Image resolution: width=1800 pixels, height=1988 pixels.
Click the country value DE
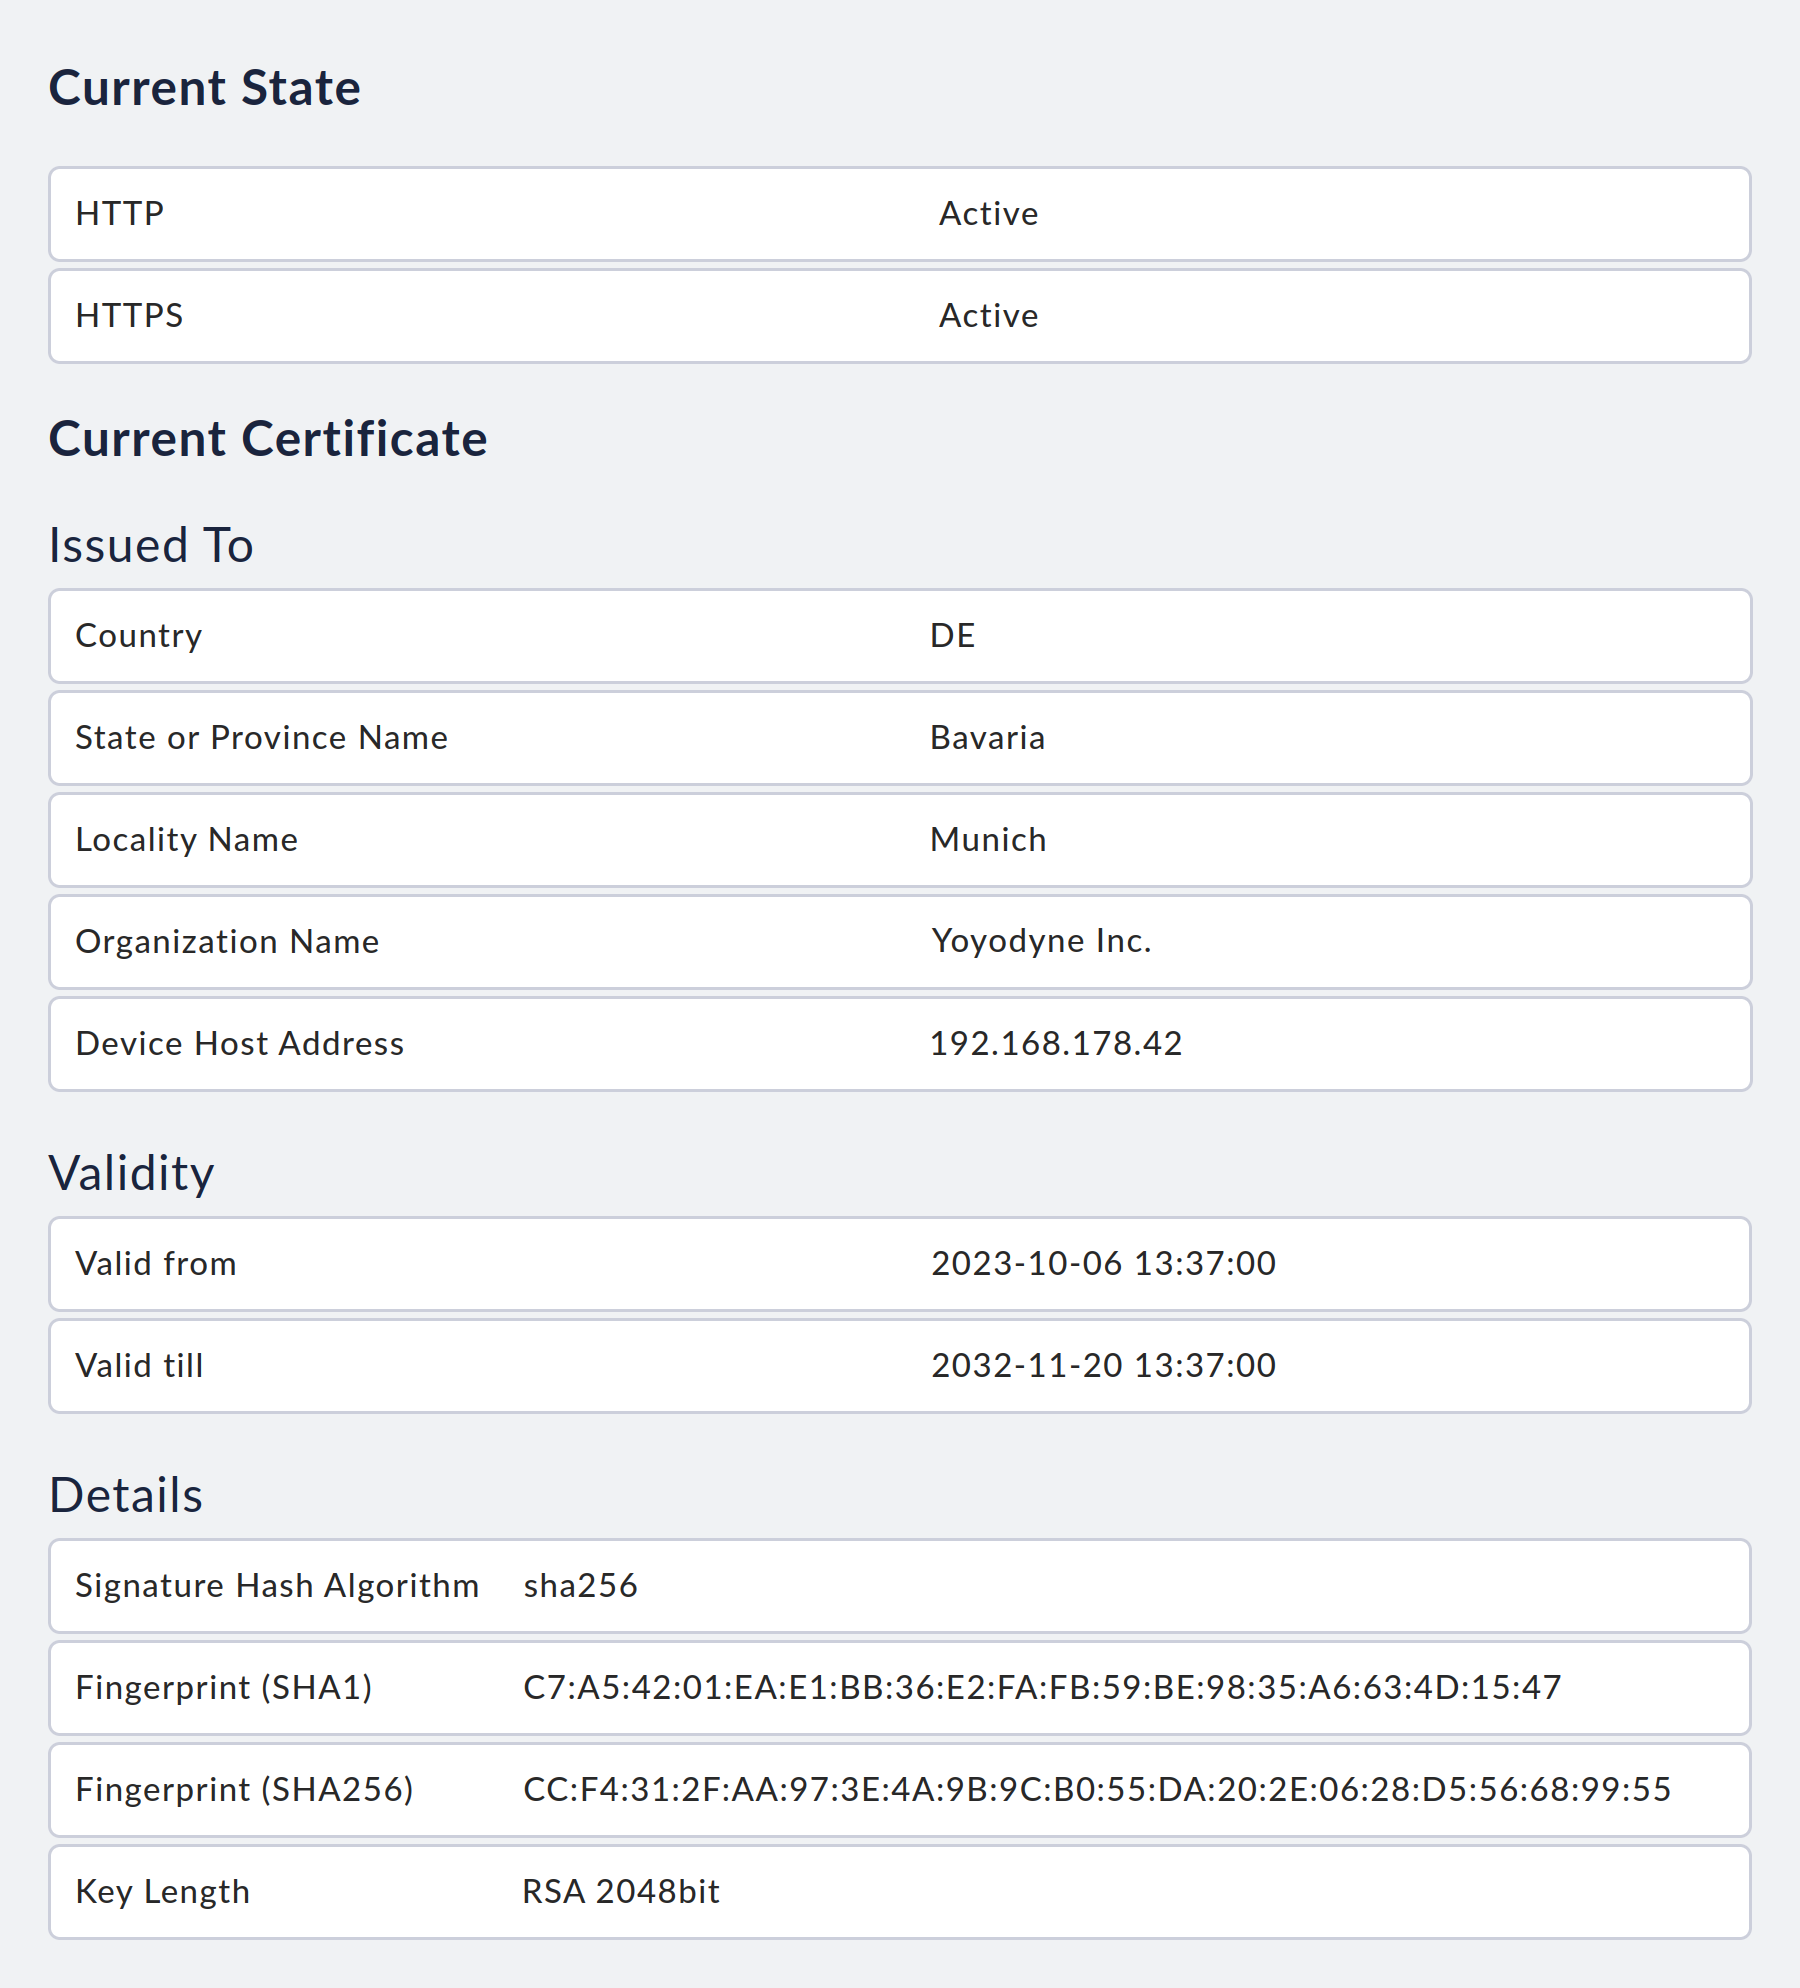point(953,636)
